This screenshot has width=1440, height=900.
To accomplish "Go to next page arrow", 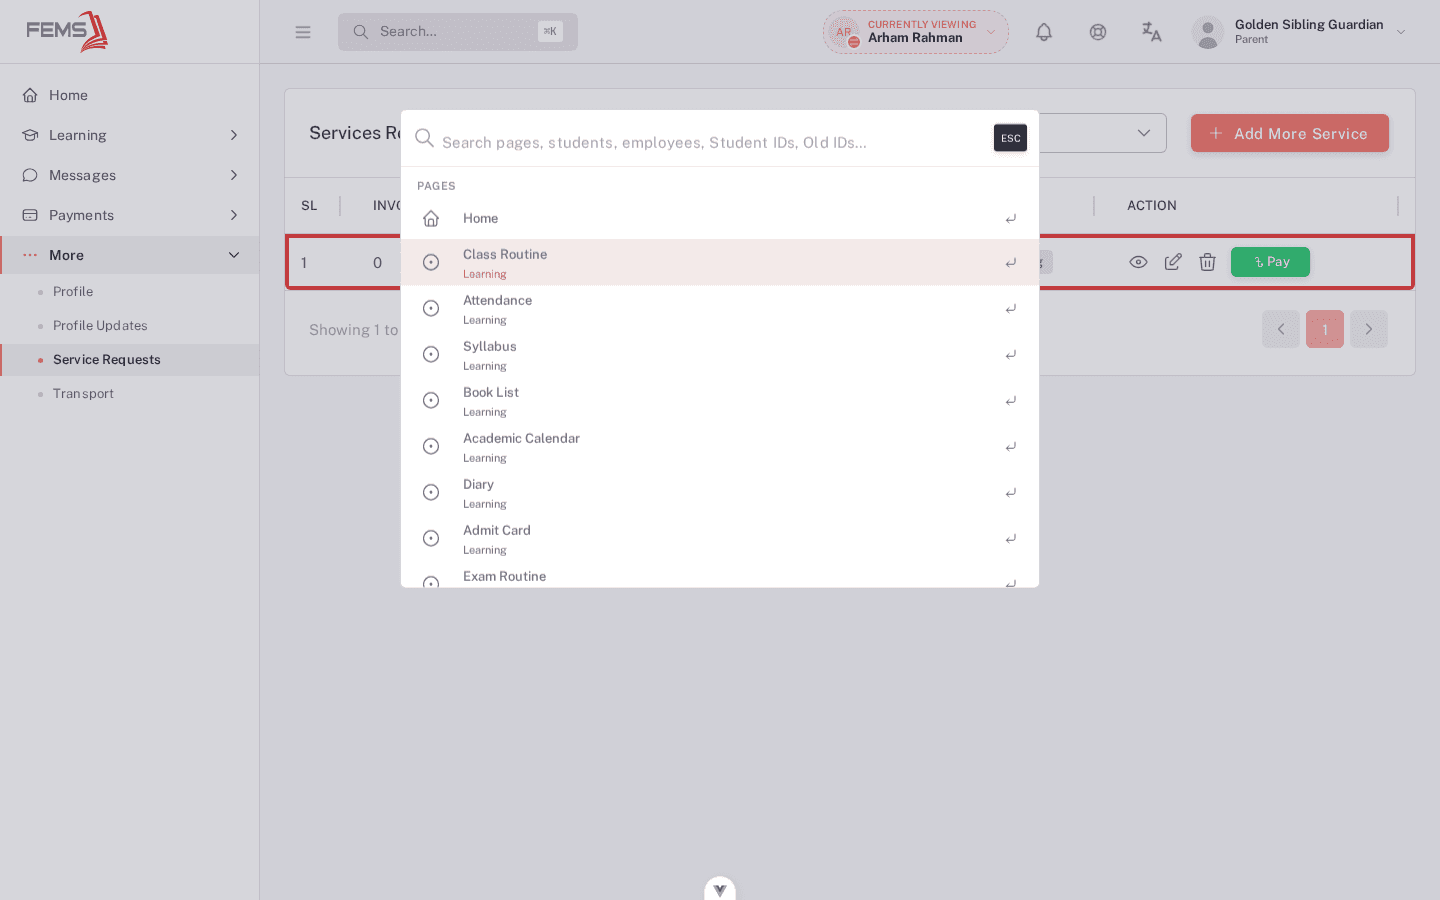I will 1369,329.
